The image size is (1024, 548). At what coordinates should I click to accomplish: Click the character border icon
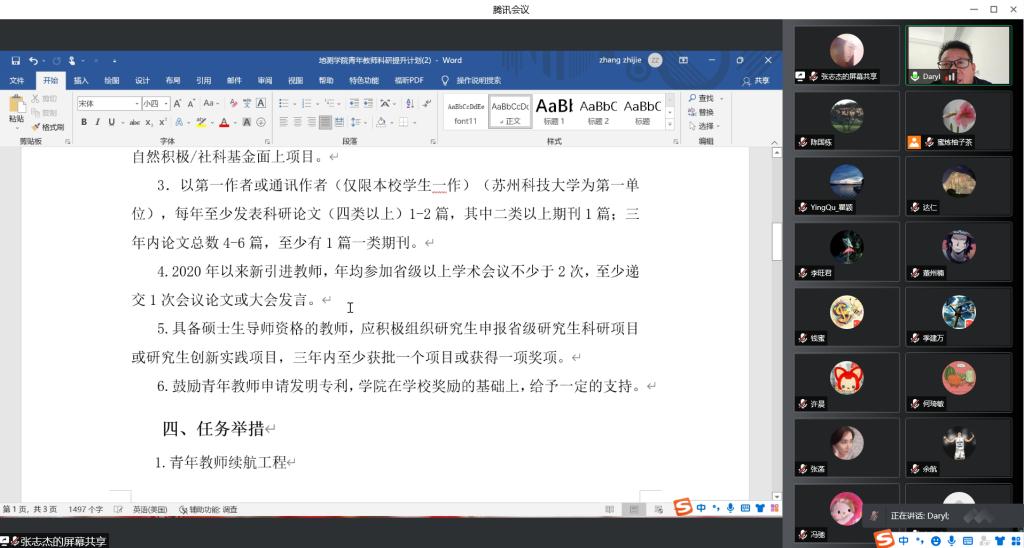[x=261, y=103]
